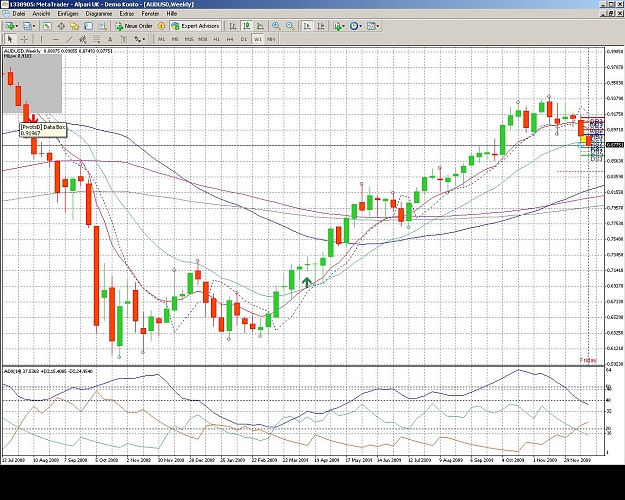Select the M30 timeframe
625x500 pixels.
coord(202,39)
